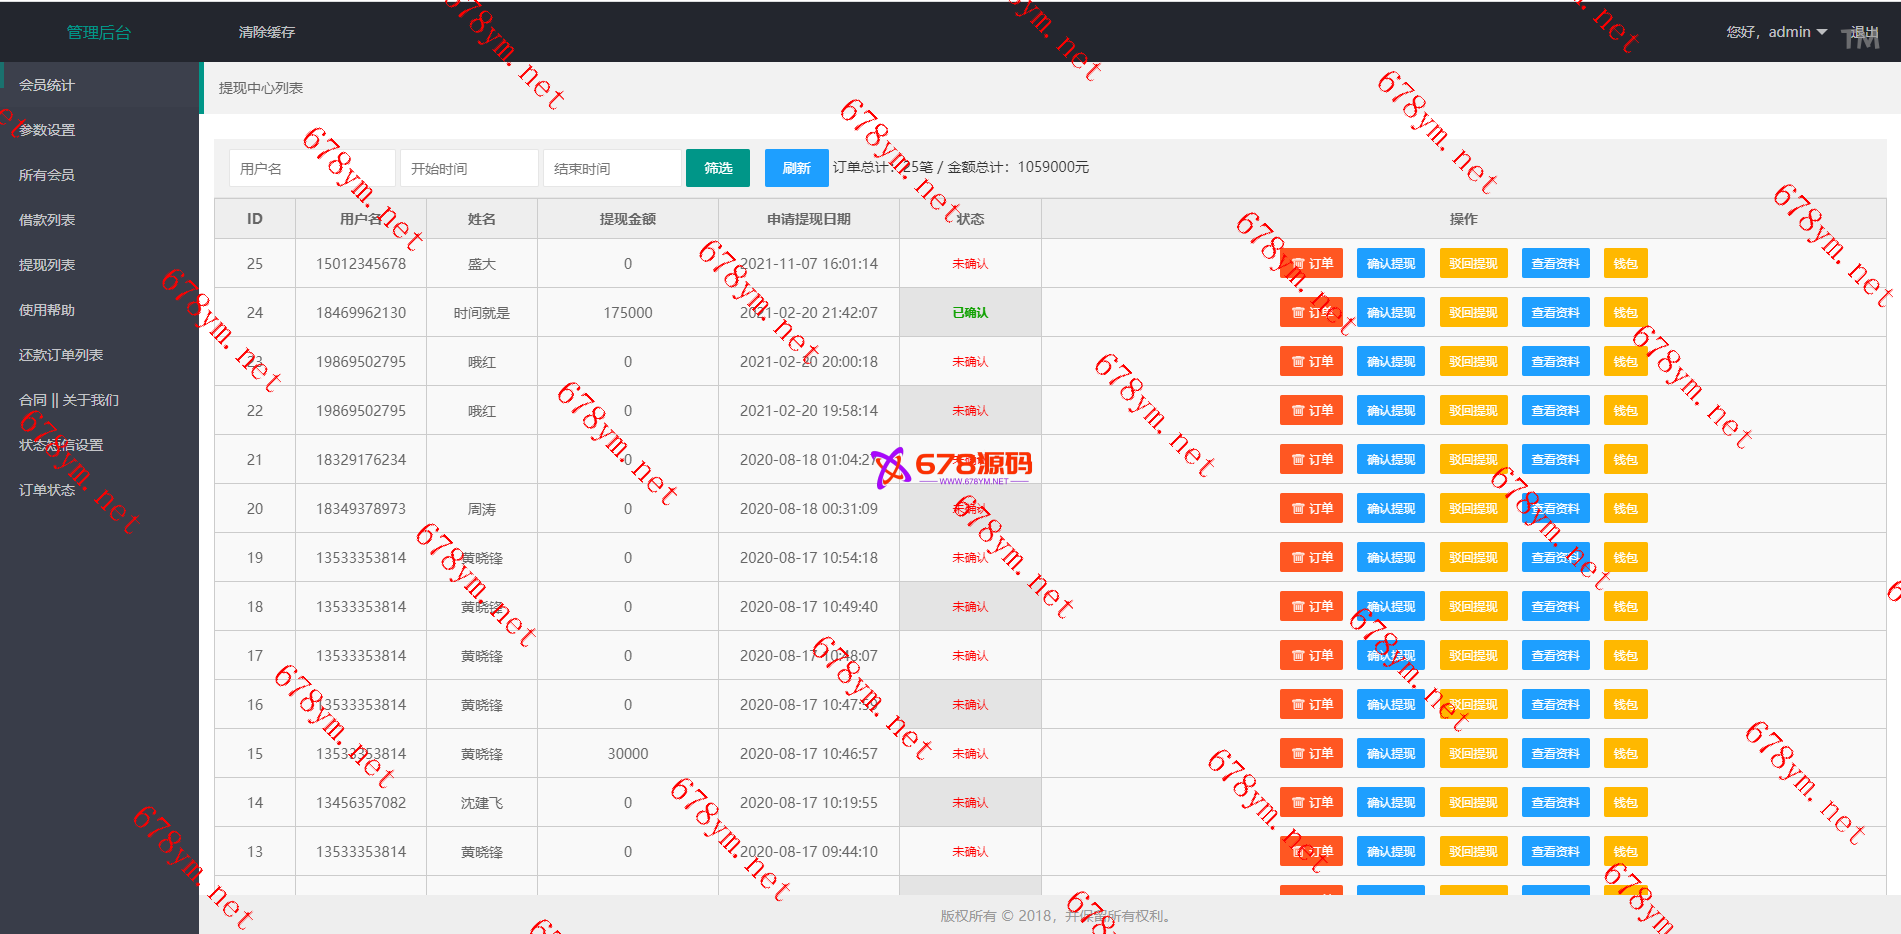Click the 开始时间 start date field
This screenshot has height=934, width=1901.
pos(469,168)
